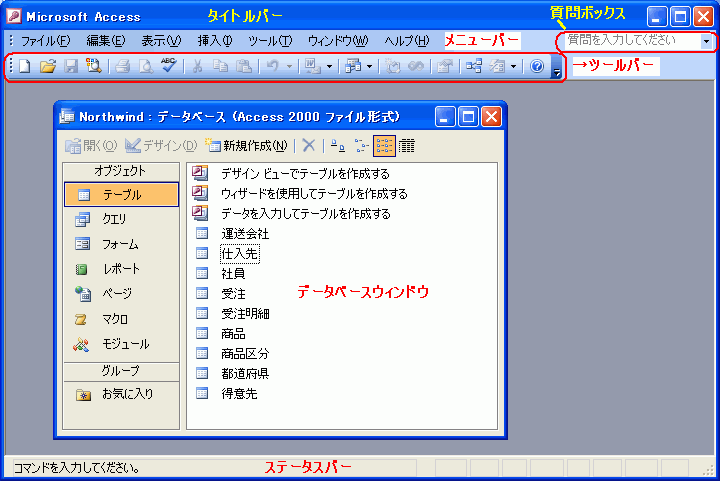Open the ウィンドウ(W) menu
The image size is (720, 481).
tap(338, 41)
